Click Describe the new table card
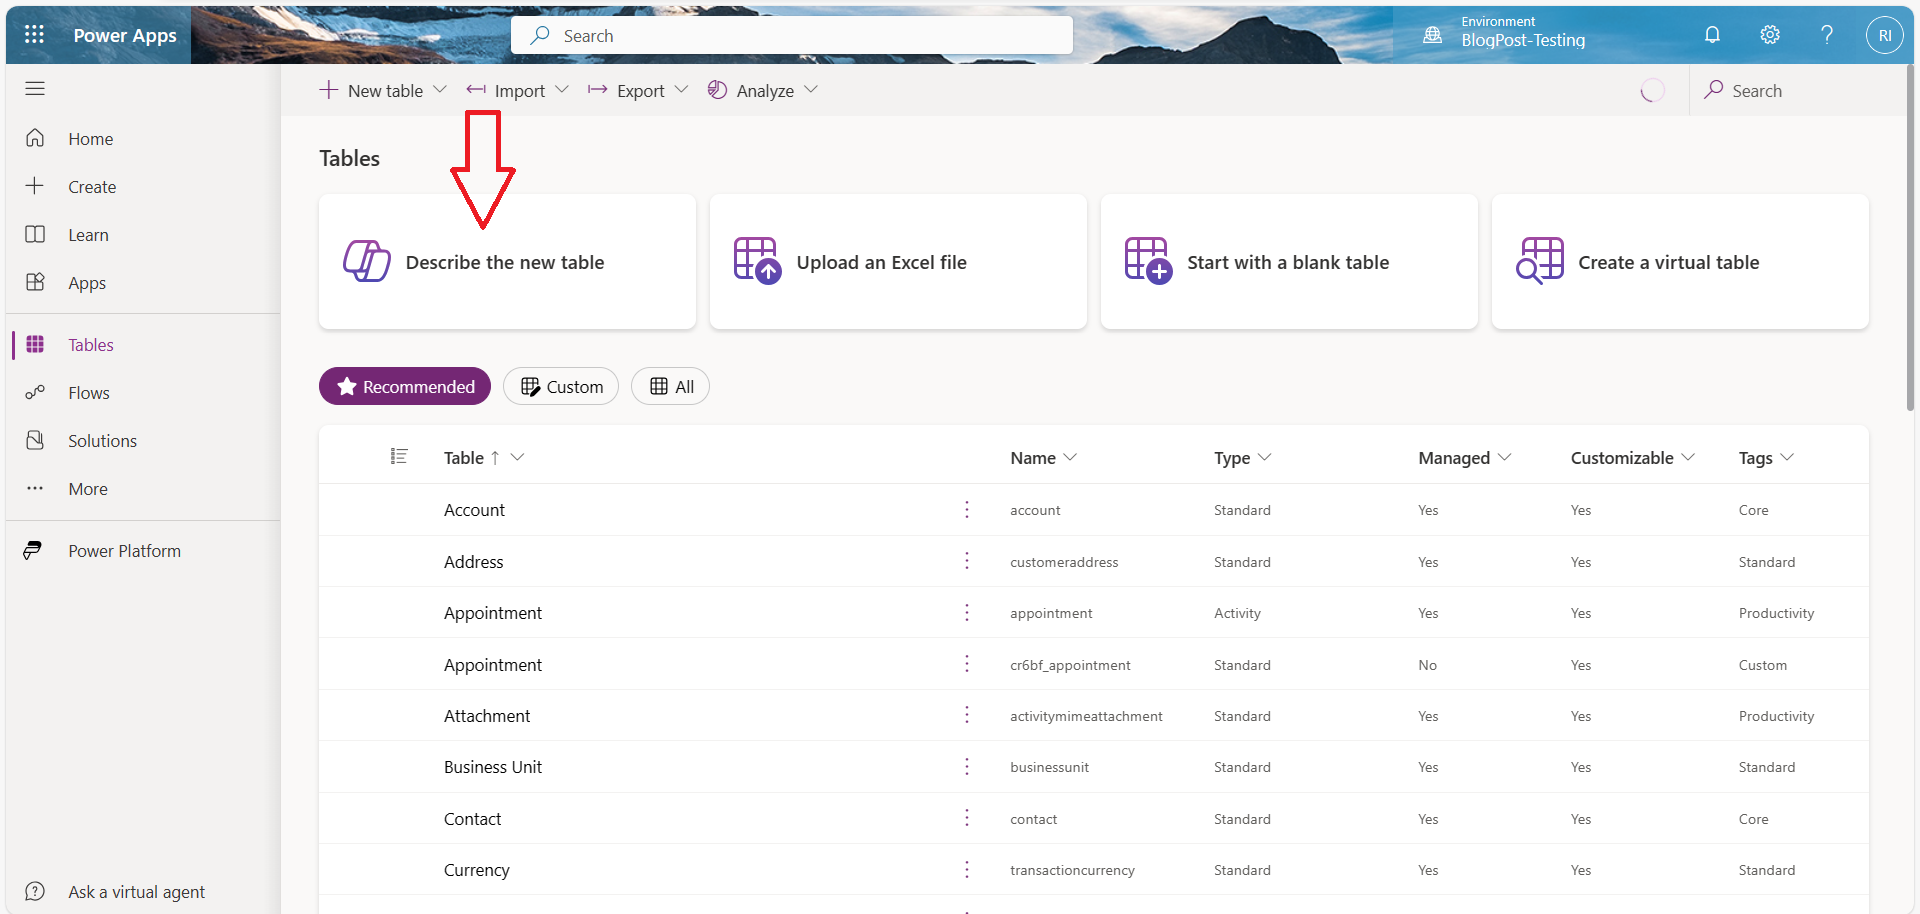The height and width of the screenshot is (914, 1920). point(507,262)
